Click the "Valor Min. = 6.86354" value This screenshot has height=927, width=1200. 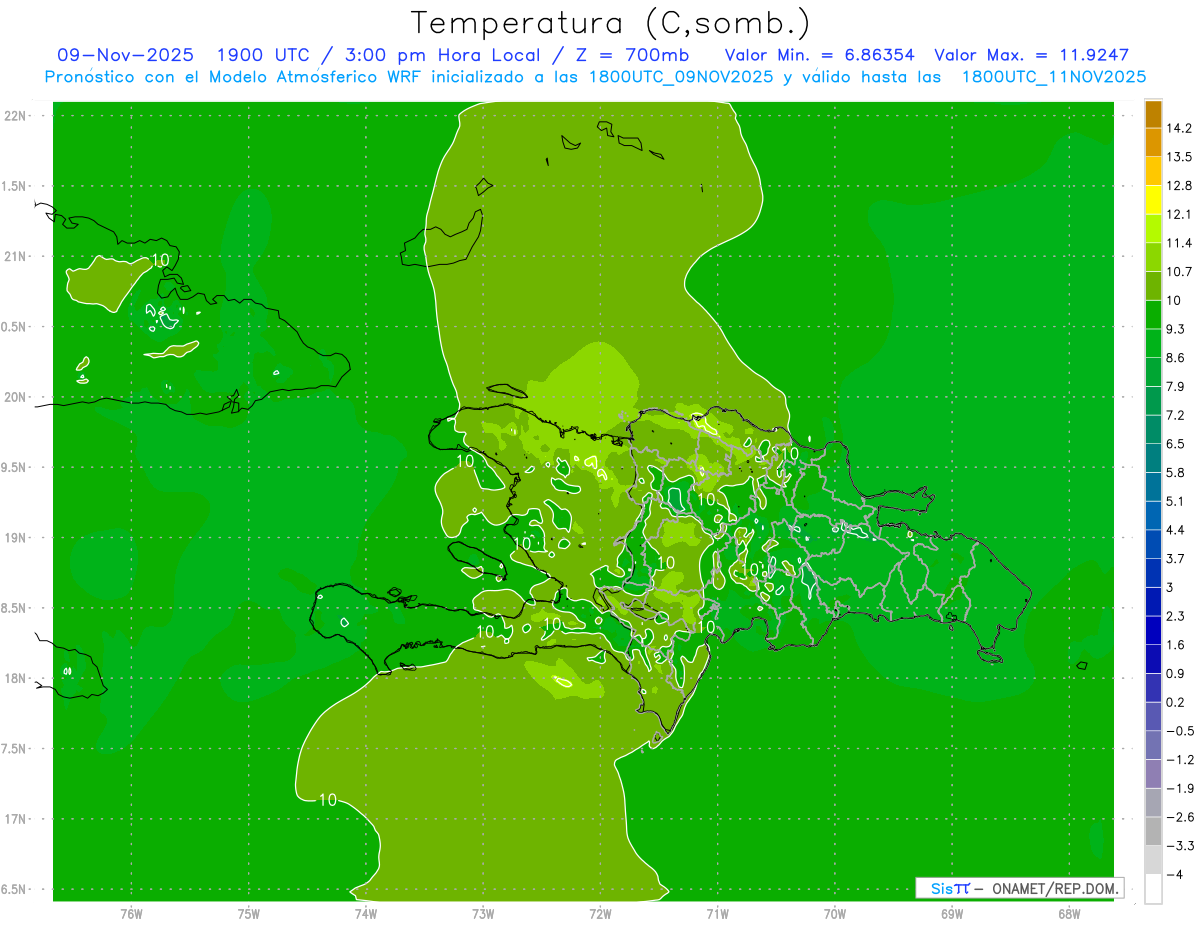point(819,55)
